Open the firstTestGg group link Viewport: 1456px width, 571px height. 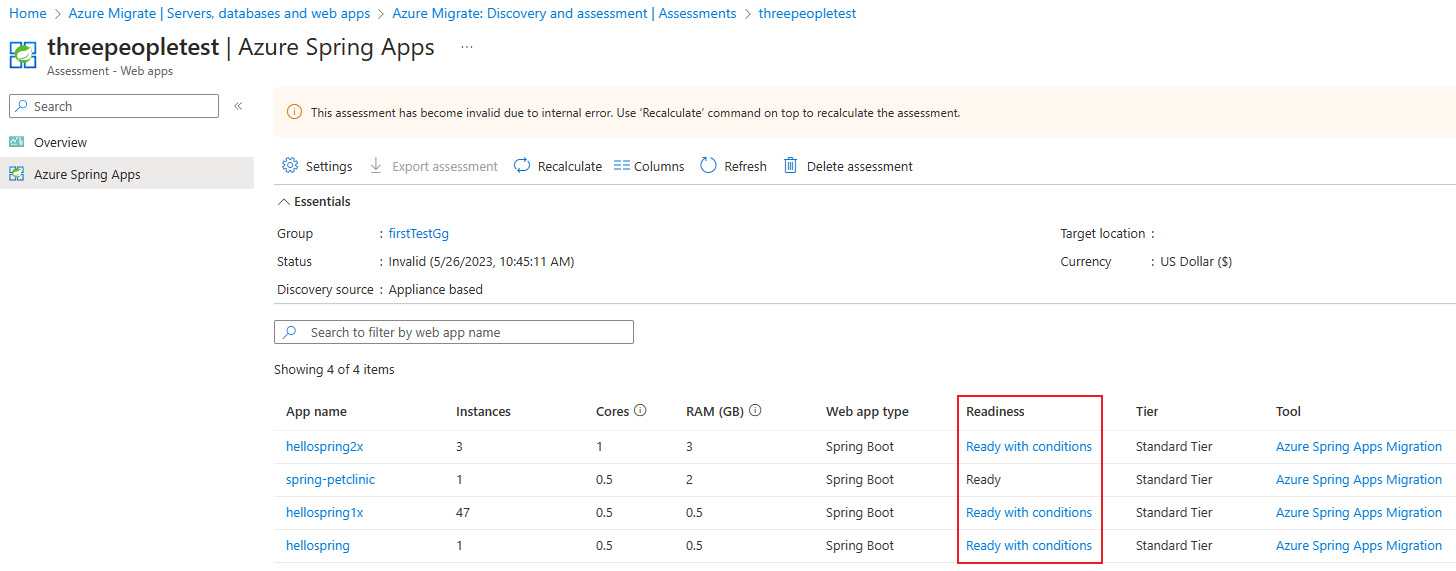tap(418, 234)
